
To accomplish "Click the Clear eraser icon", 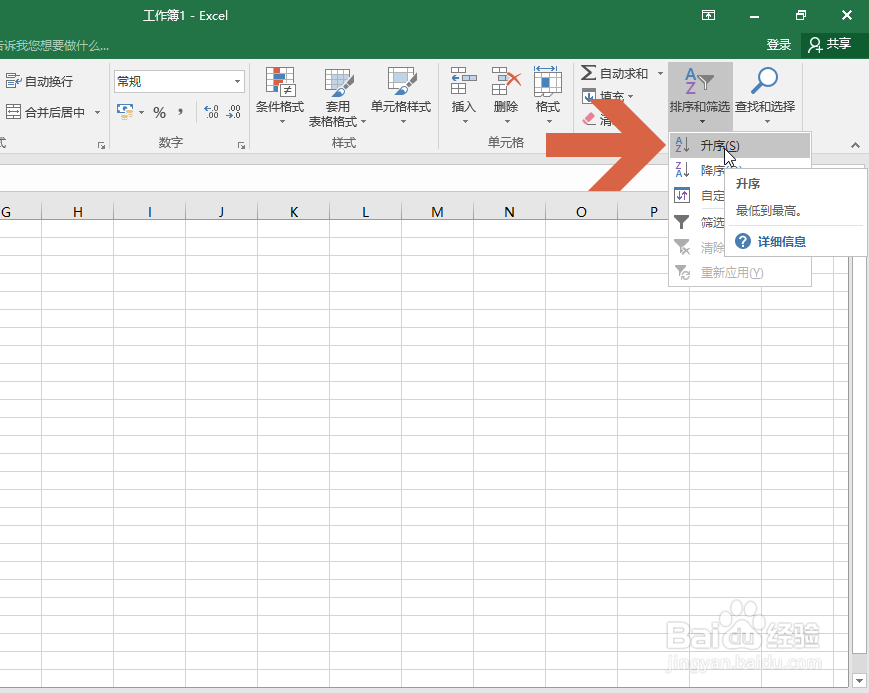I will pyautogui.click(x=589, y=119).
